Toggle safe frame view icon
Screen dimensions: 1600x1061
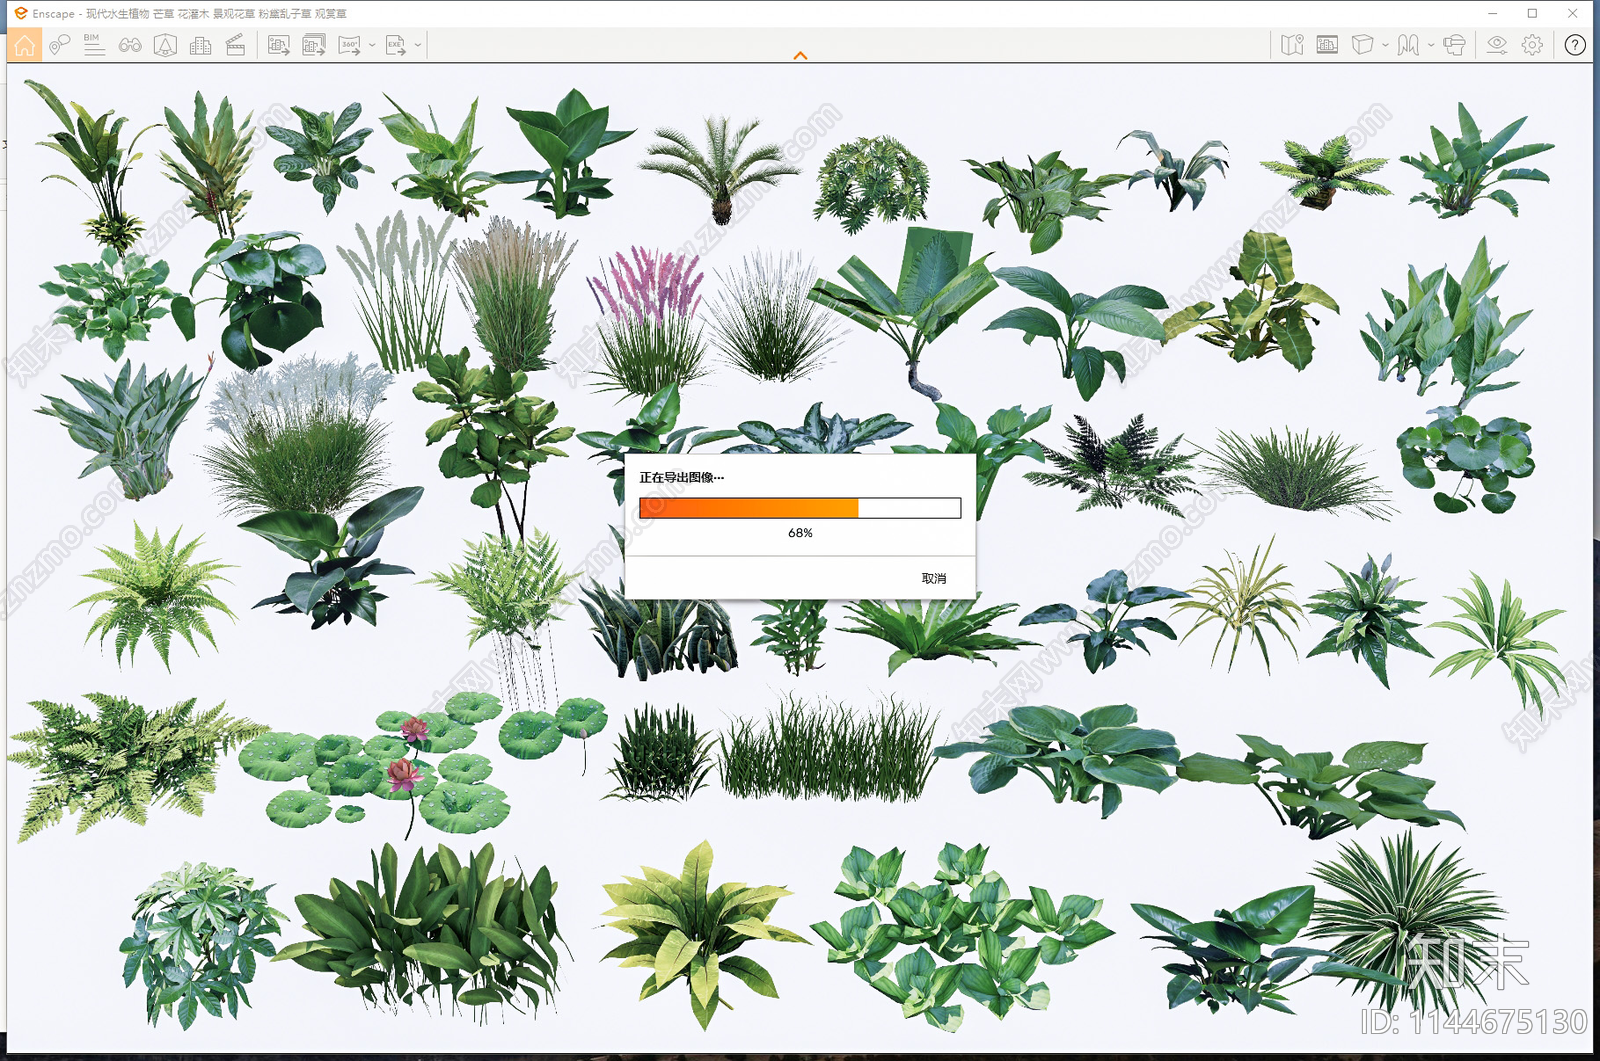pos(165,45)
